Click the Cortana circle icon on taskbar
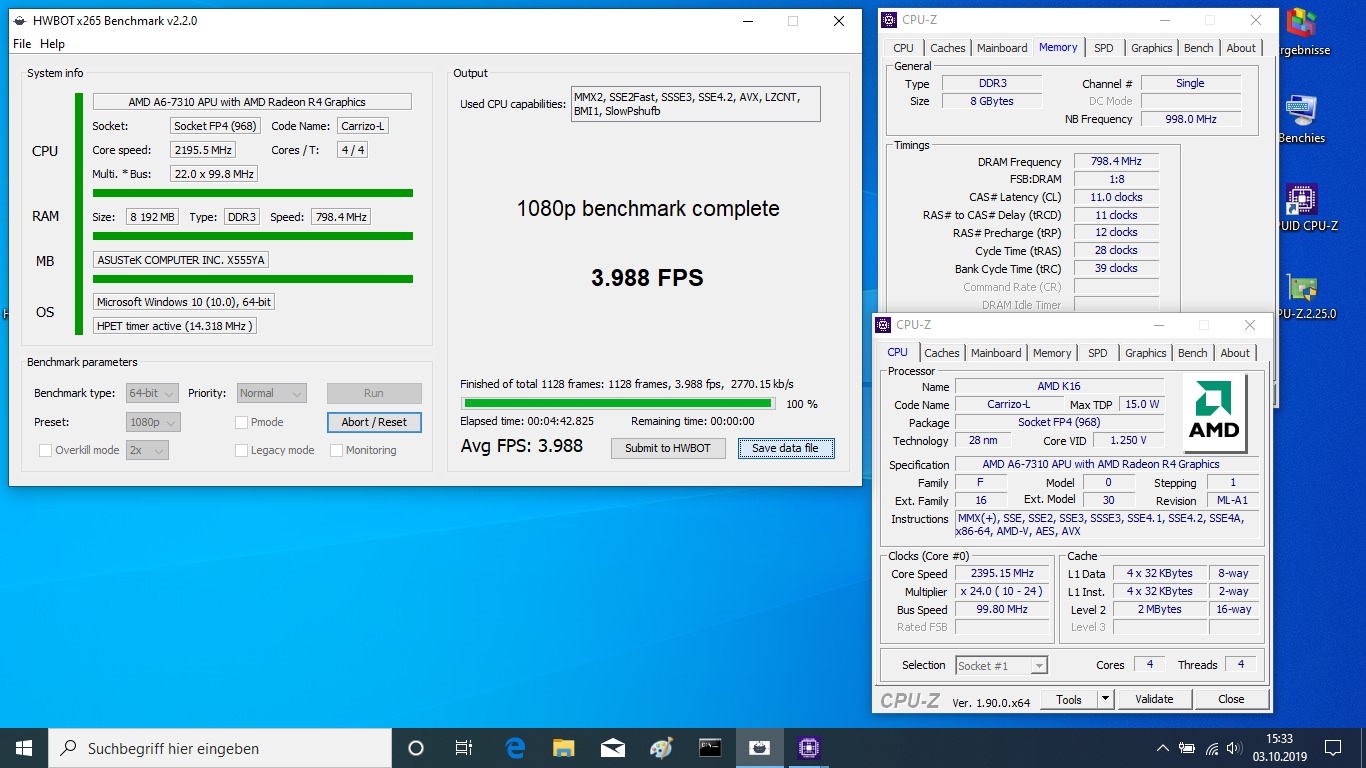This screenshot has width=1366, height=768. click(x=416, y=748)
